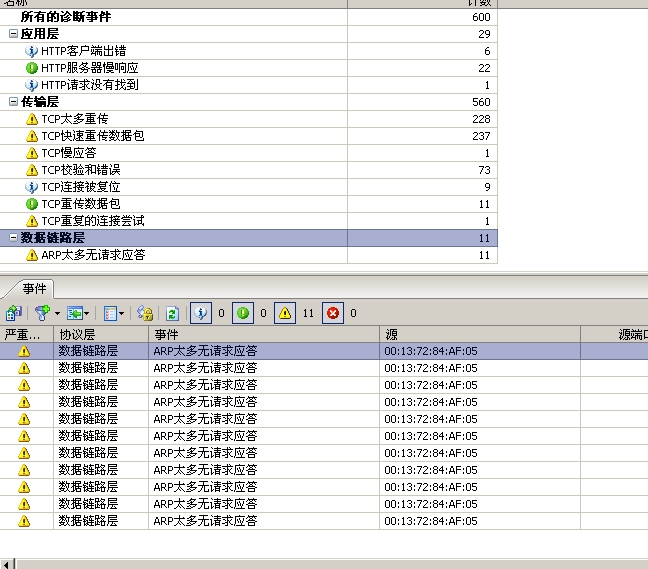Open the checklist icon's dropdown arrow
The height and width of the screenshot is (569, 648).
pos(122,314)
